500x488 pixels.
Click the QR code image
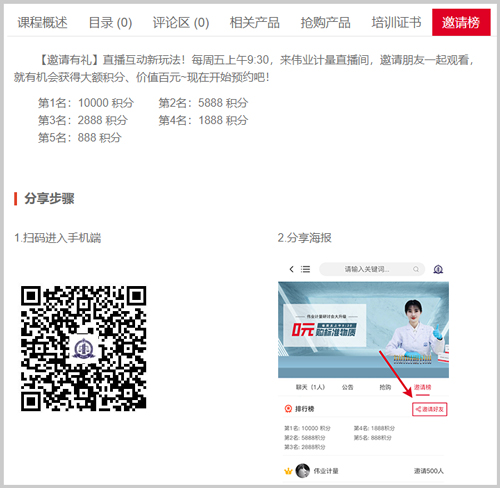83,348
